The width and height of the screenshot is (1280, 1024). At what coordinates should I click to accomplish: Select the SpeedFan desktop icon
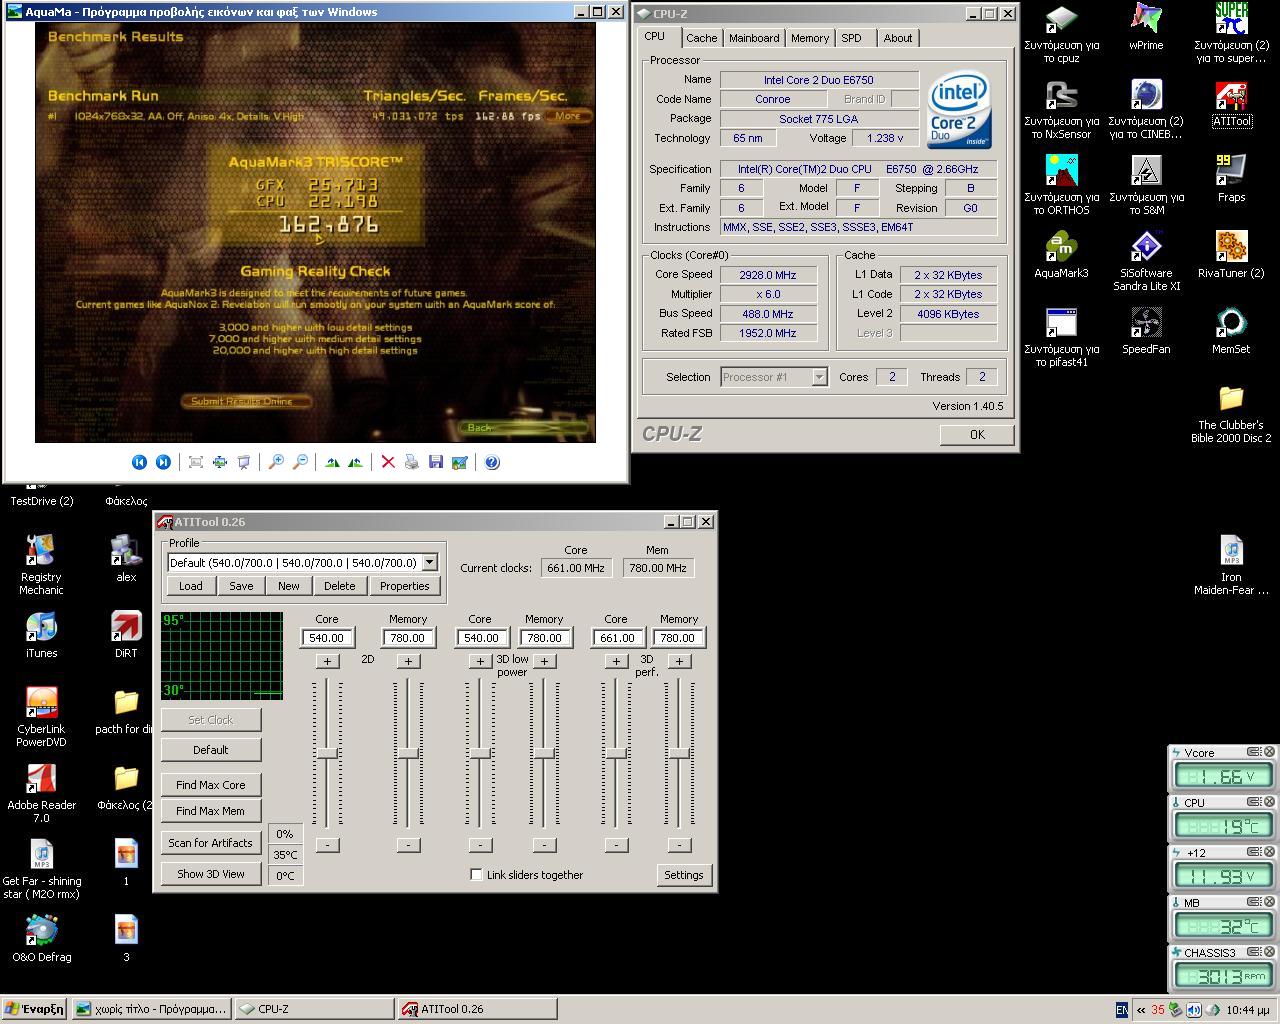tap(1146, 331)
